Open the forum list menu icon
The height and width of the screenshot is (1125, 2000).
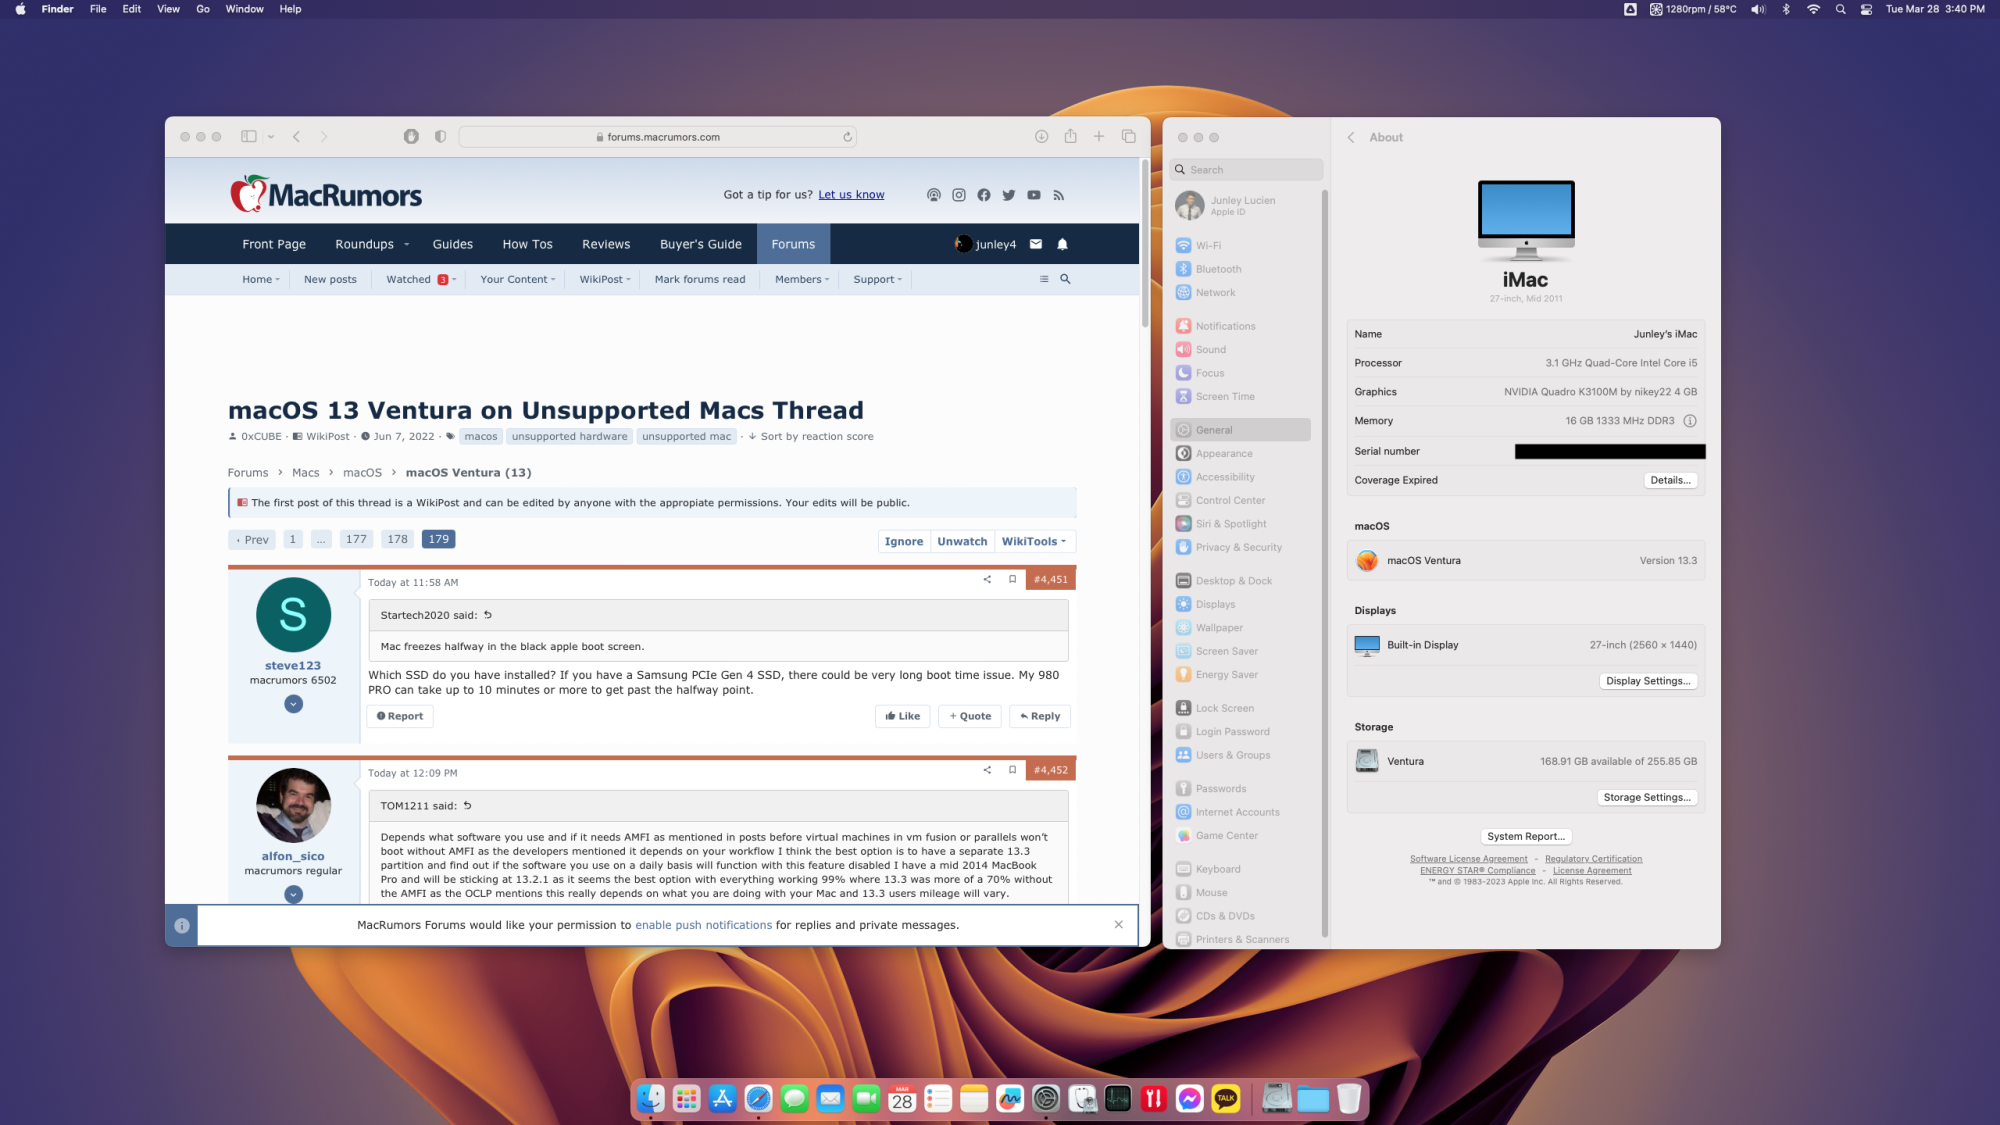(1044, 279)
